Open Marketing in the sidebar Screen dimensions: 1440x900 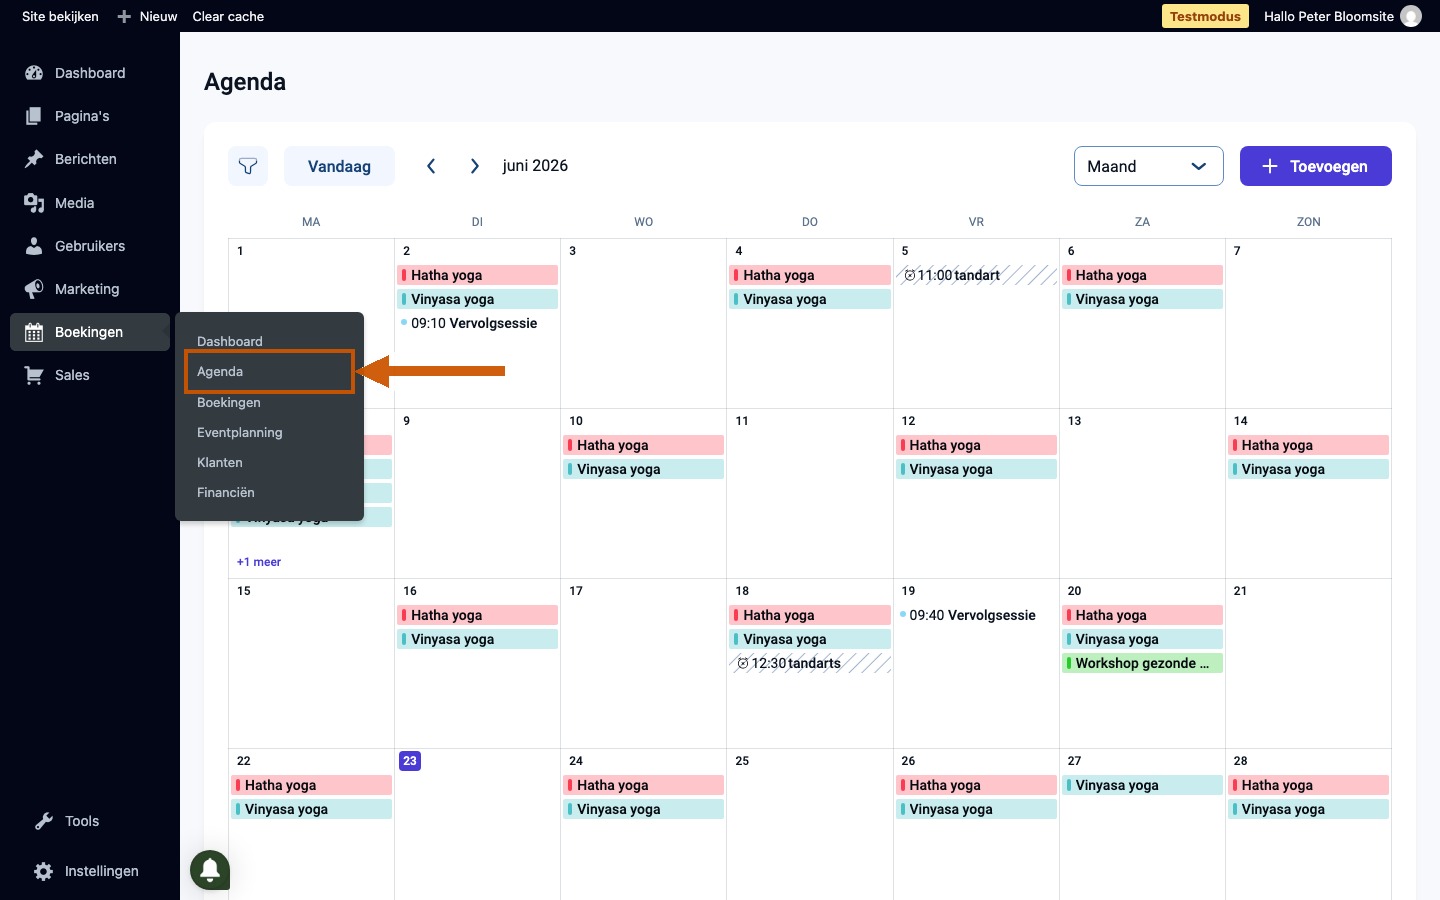(90, 289)
